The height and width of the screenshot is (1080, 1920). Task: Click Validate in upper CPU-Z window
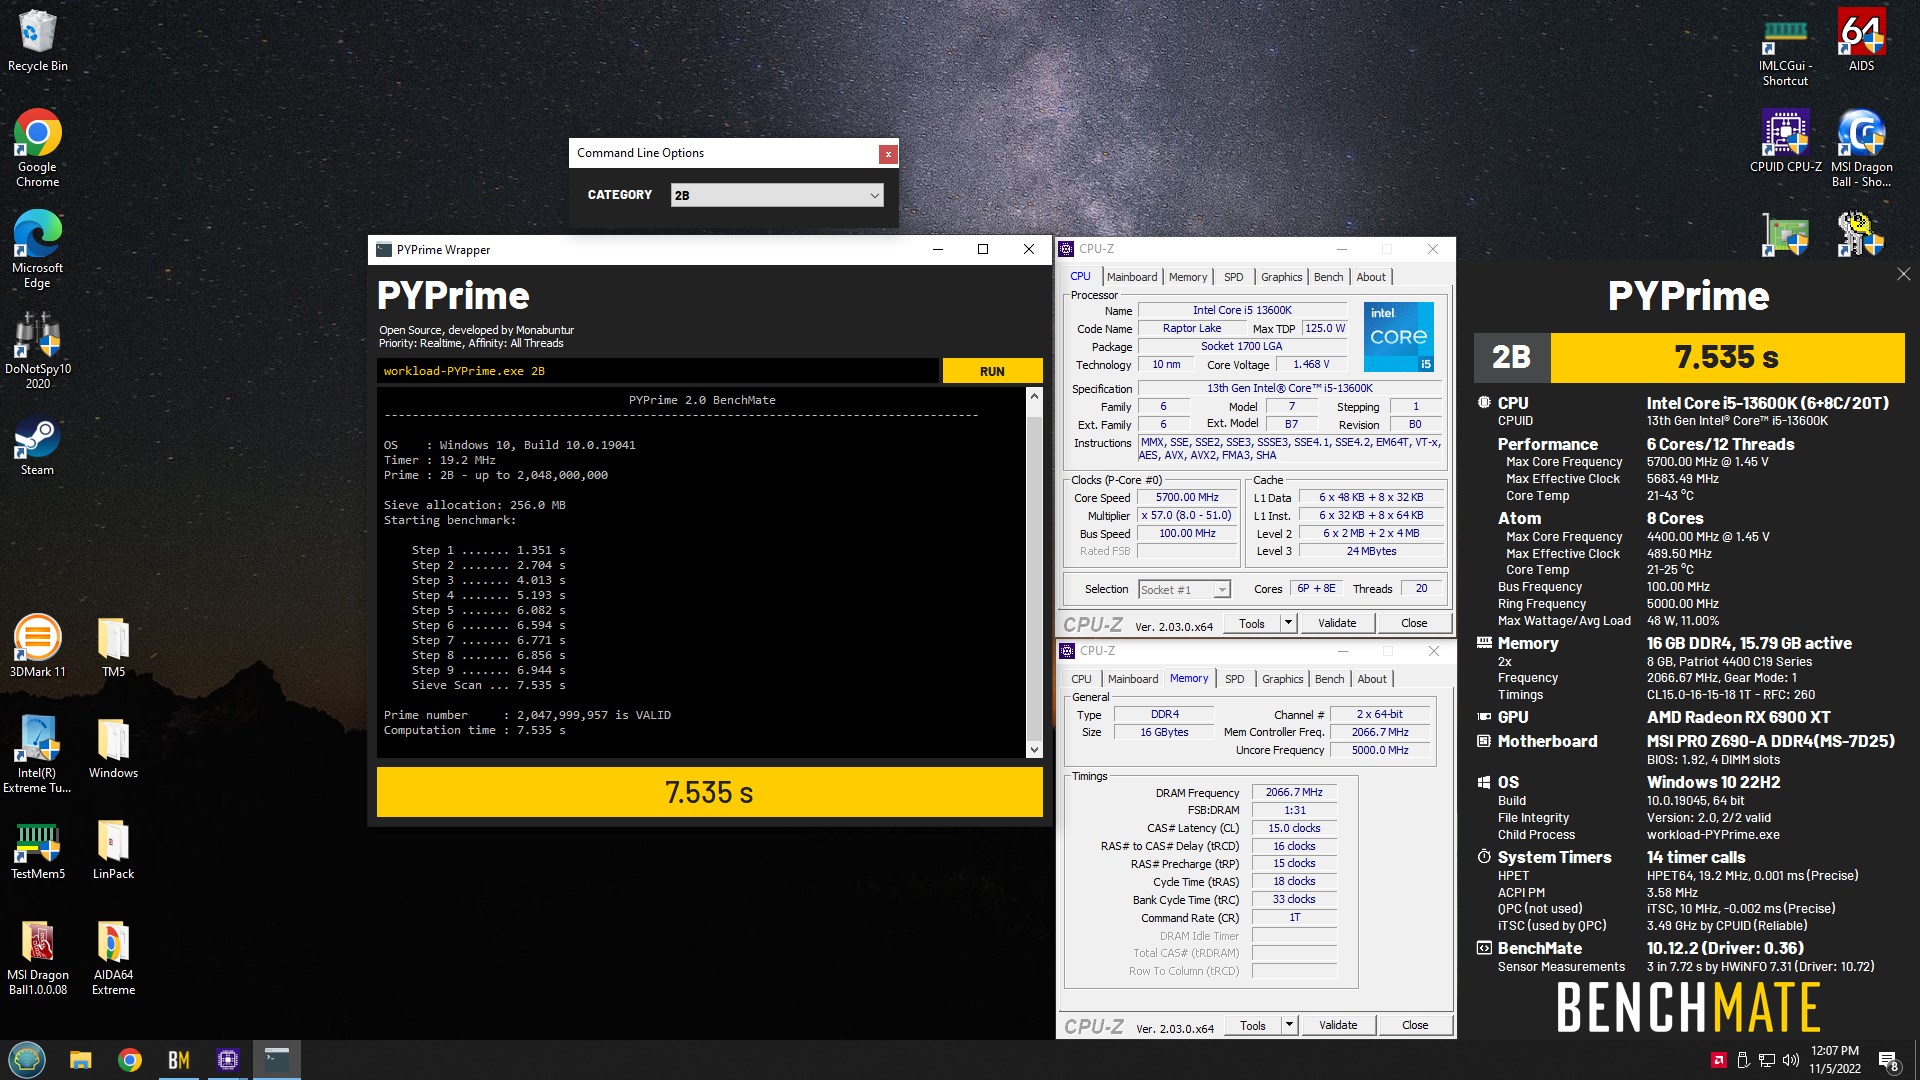tap(1337, 623)
